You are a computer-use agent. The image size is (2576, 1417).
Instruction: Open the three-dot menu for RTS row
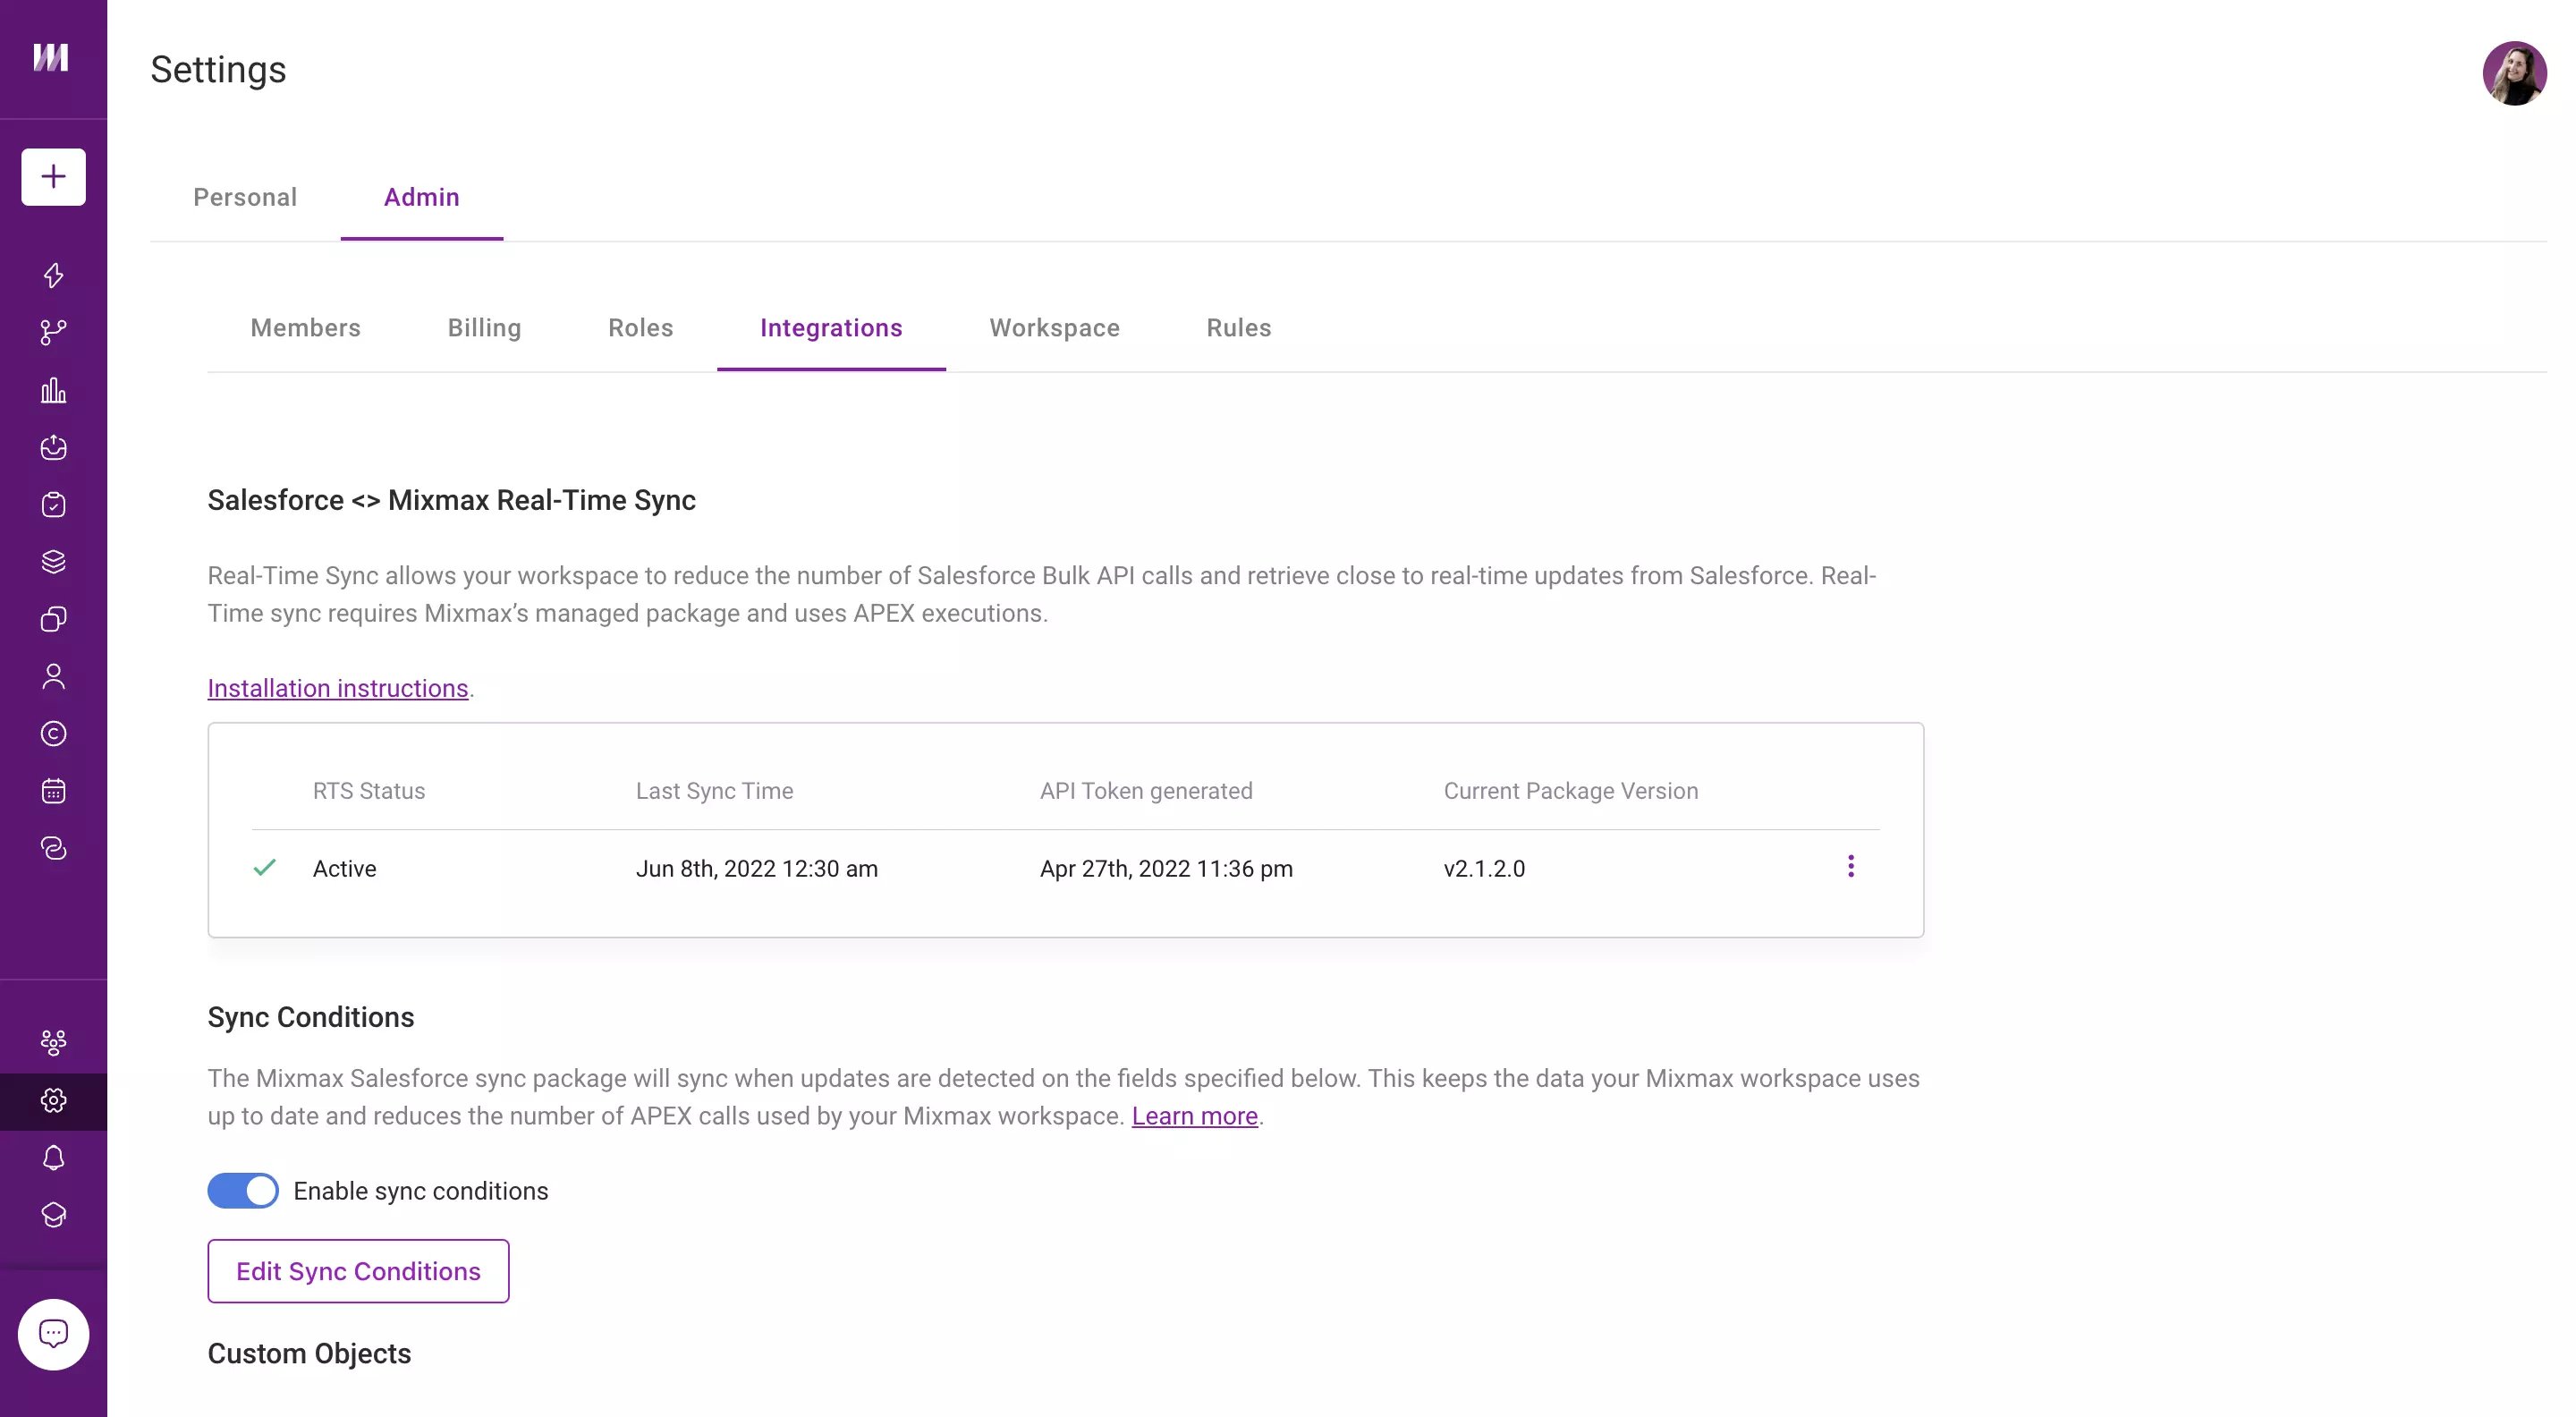1850,866
